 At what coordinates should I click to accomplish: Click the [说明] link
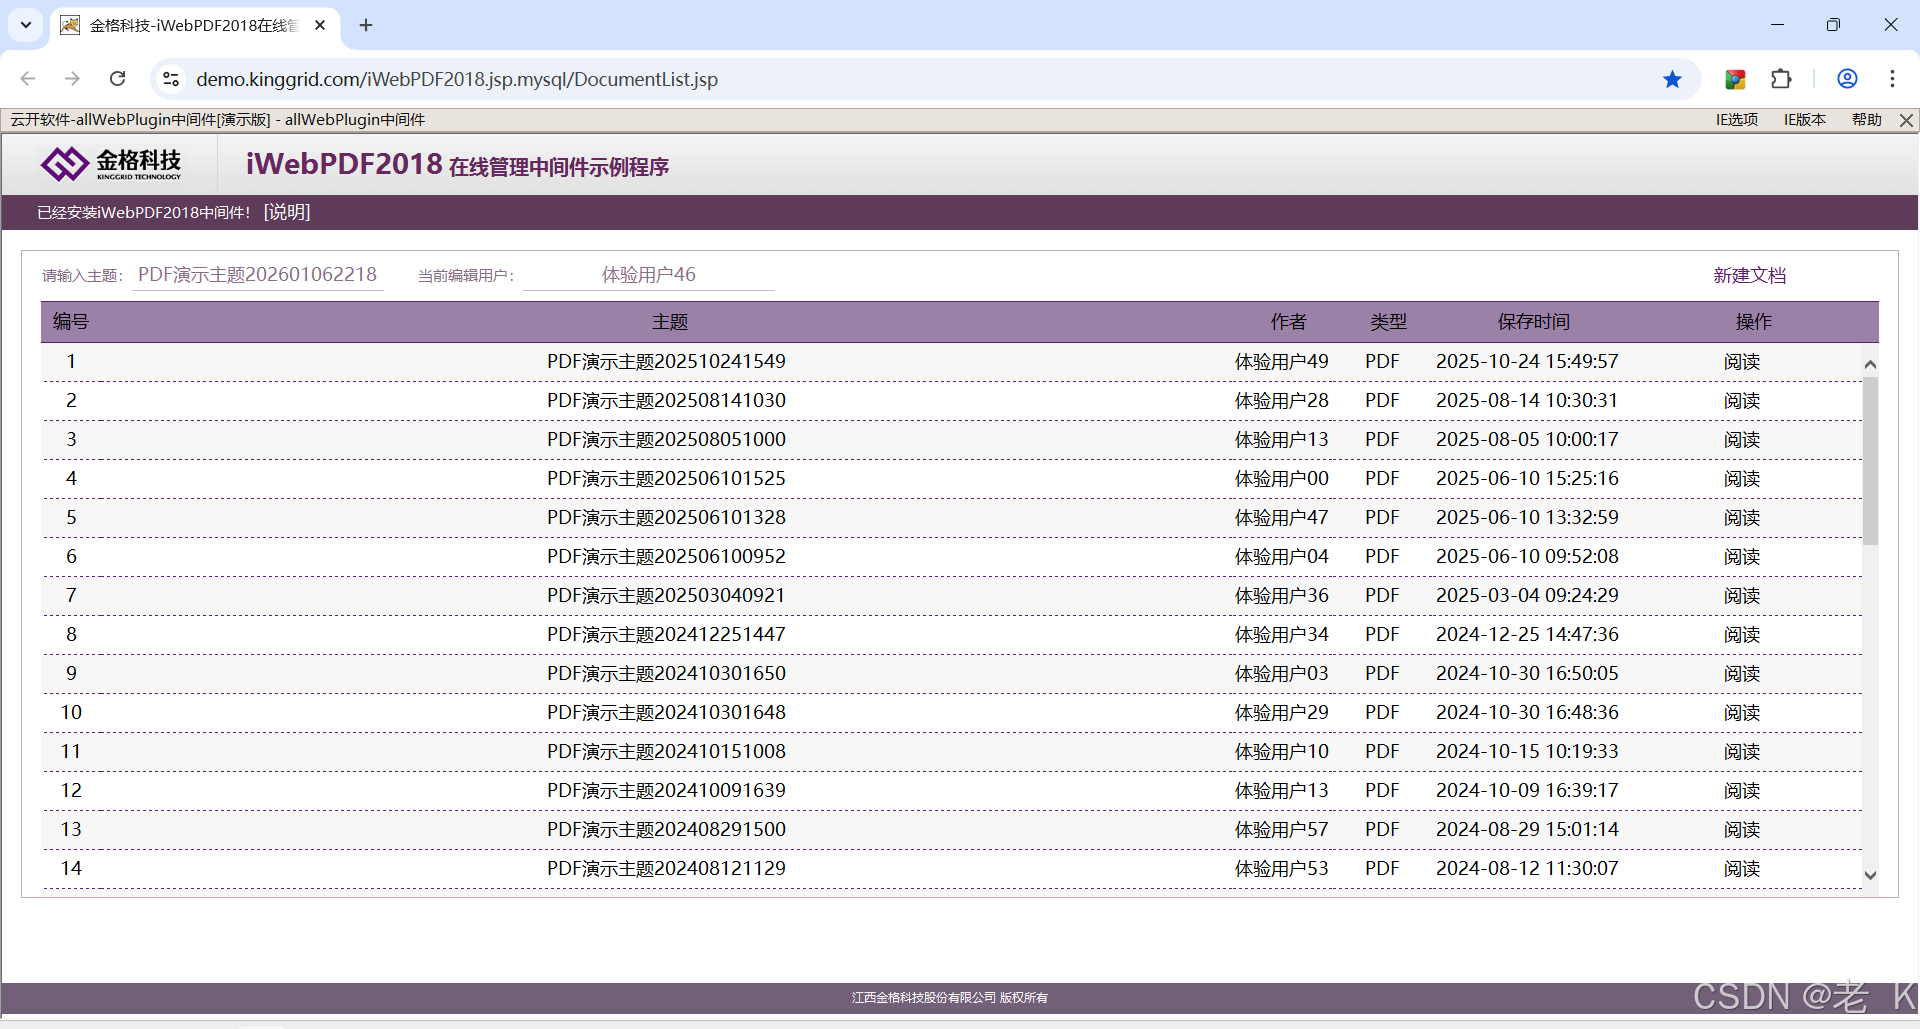pyautogui.click(x=287, y=212)
